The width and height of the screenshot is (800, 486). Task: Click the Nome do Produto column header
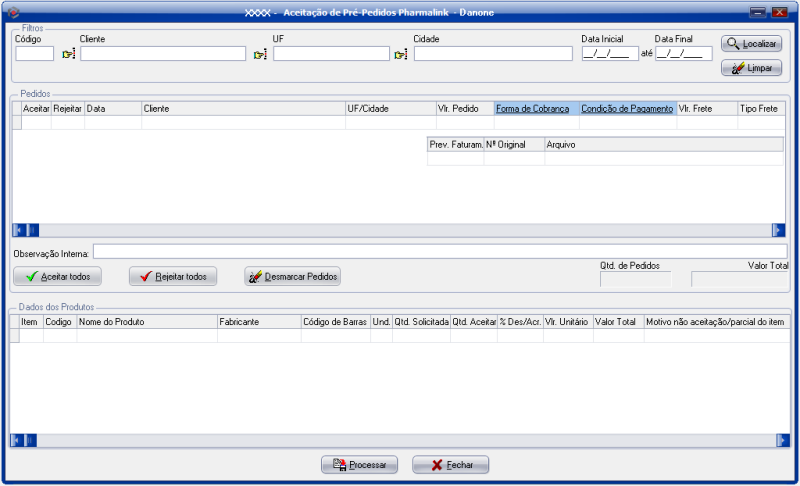146,322
